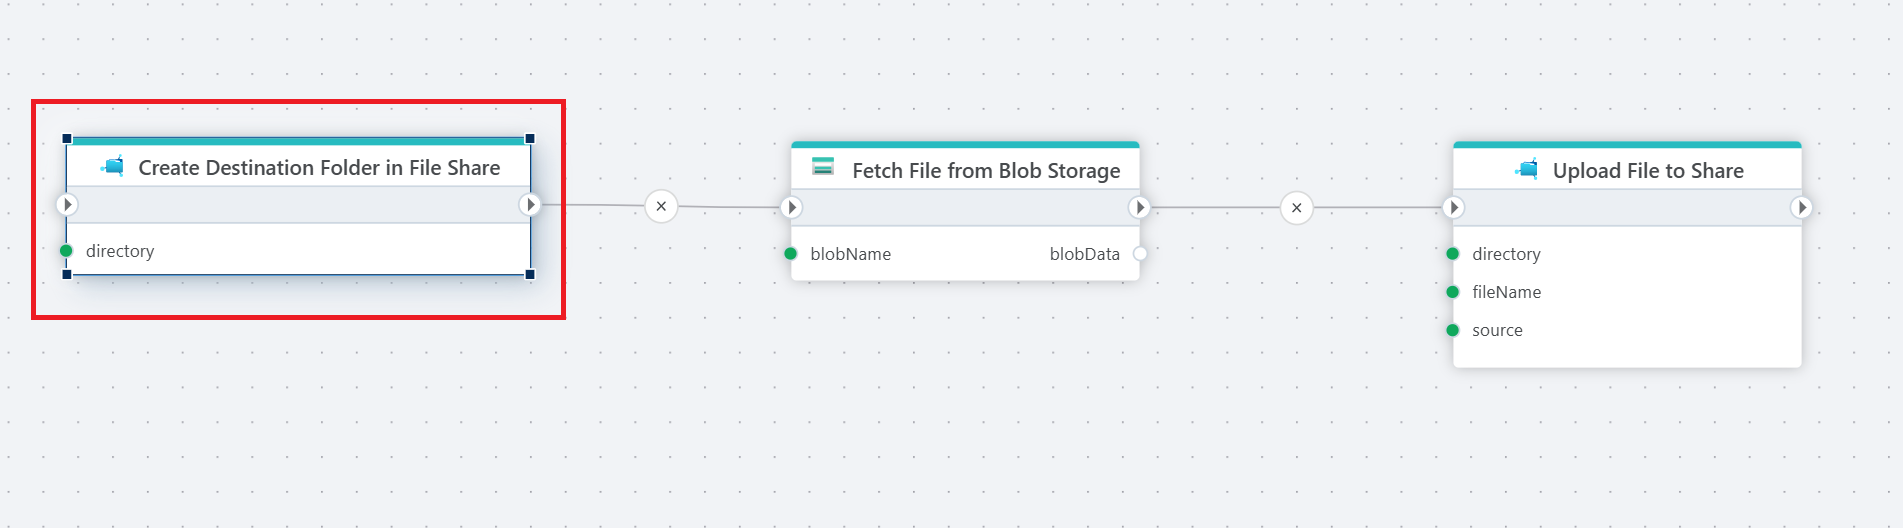
Task: Select the green blobName input port
Action: point(791,254)
